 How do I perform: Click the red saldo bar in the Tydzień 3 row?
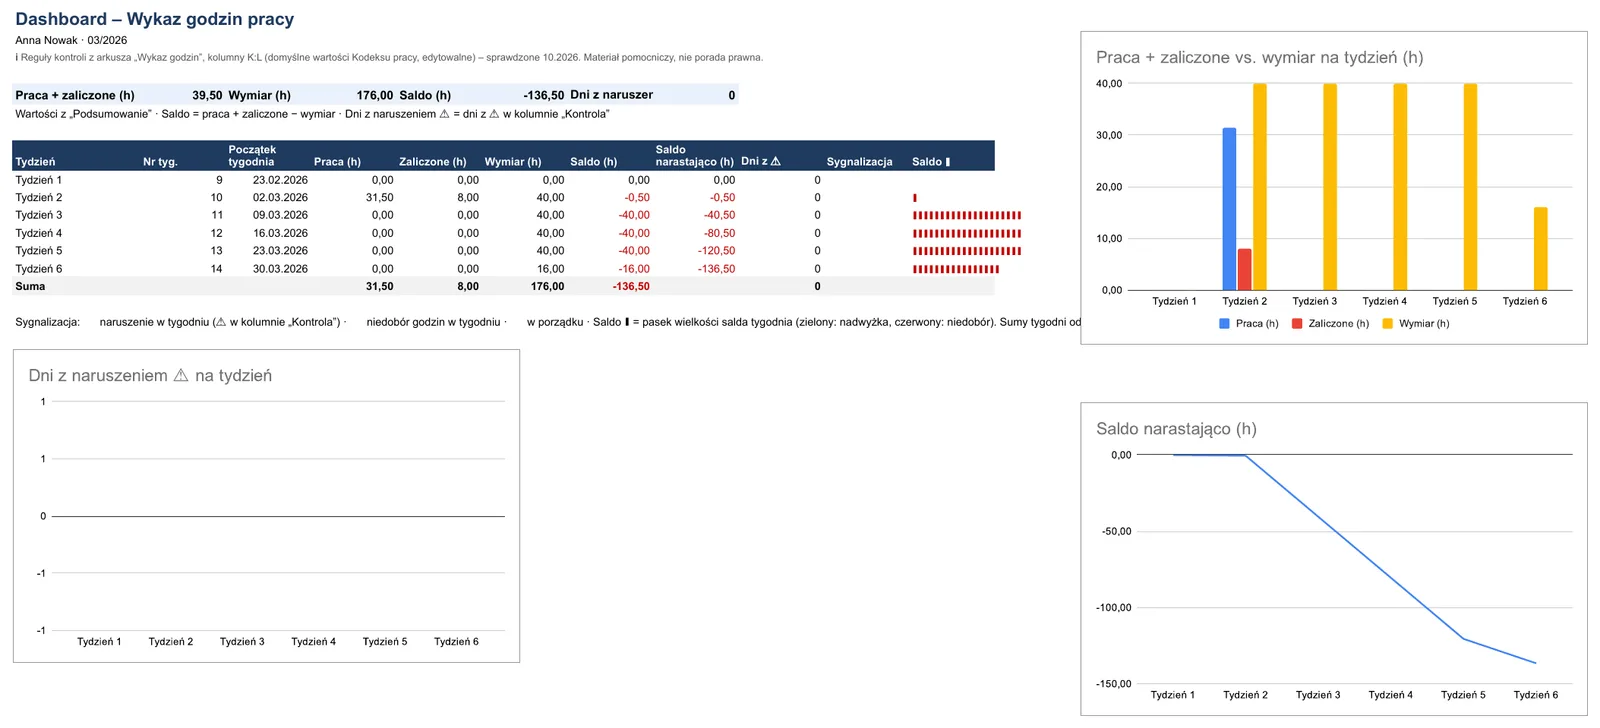coord(967,215)
